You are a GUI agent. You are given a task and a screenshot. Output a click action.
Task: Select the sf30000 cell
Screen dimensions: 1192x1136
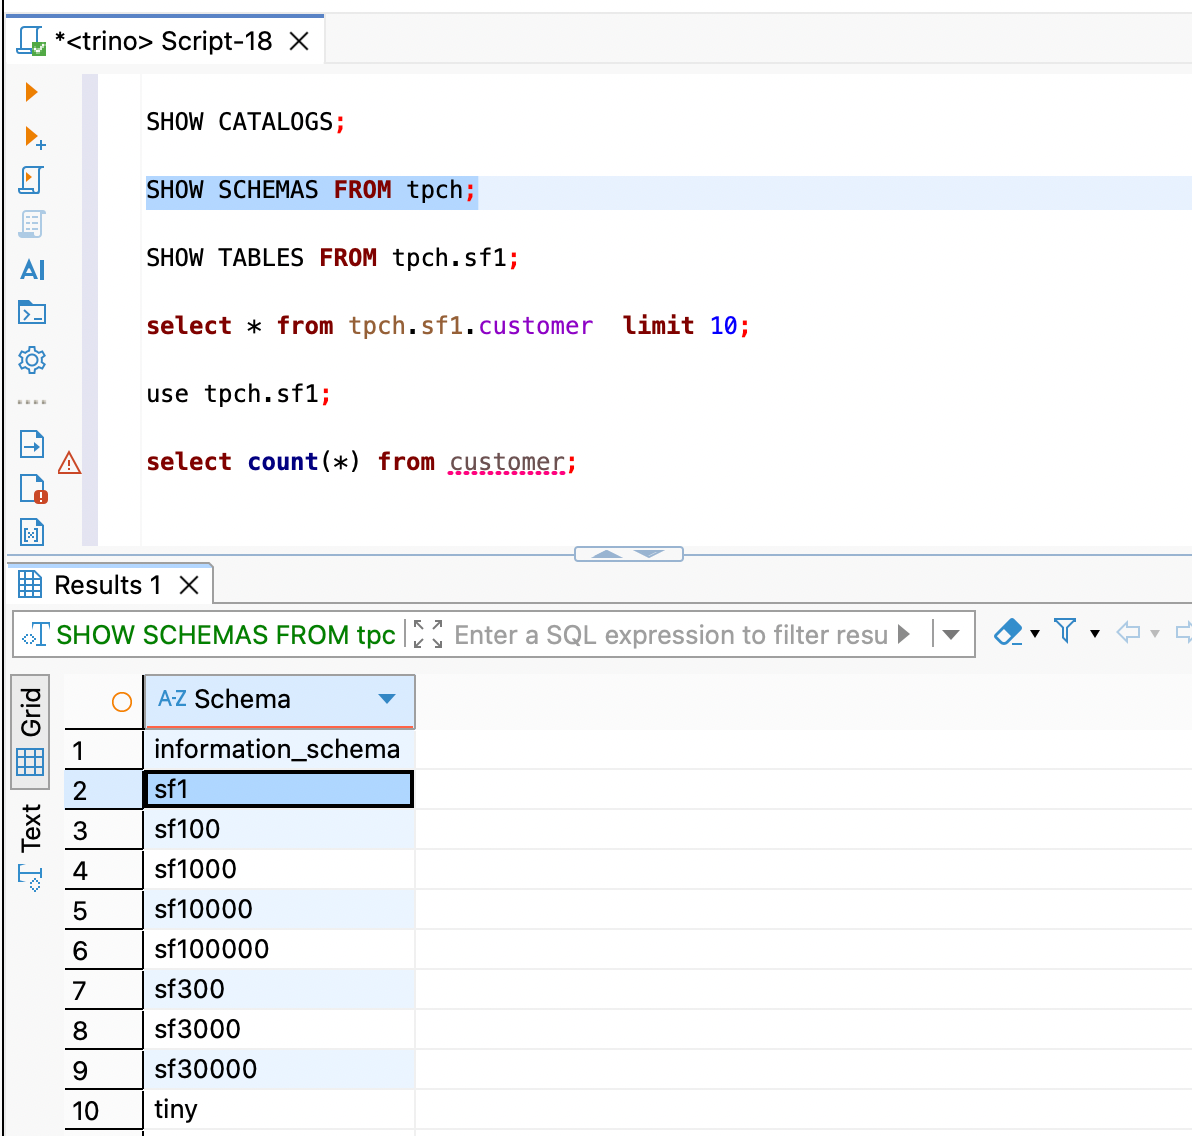pos(279,1069)
